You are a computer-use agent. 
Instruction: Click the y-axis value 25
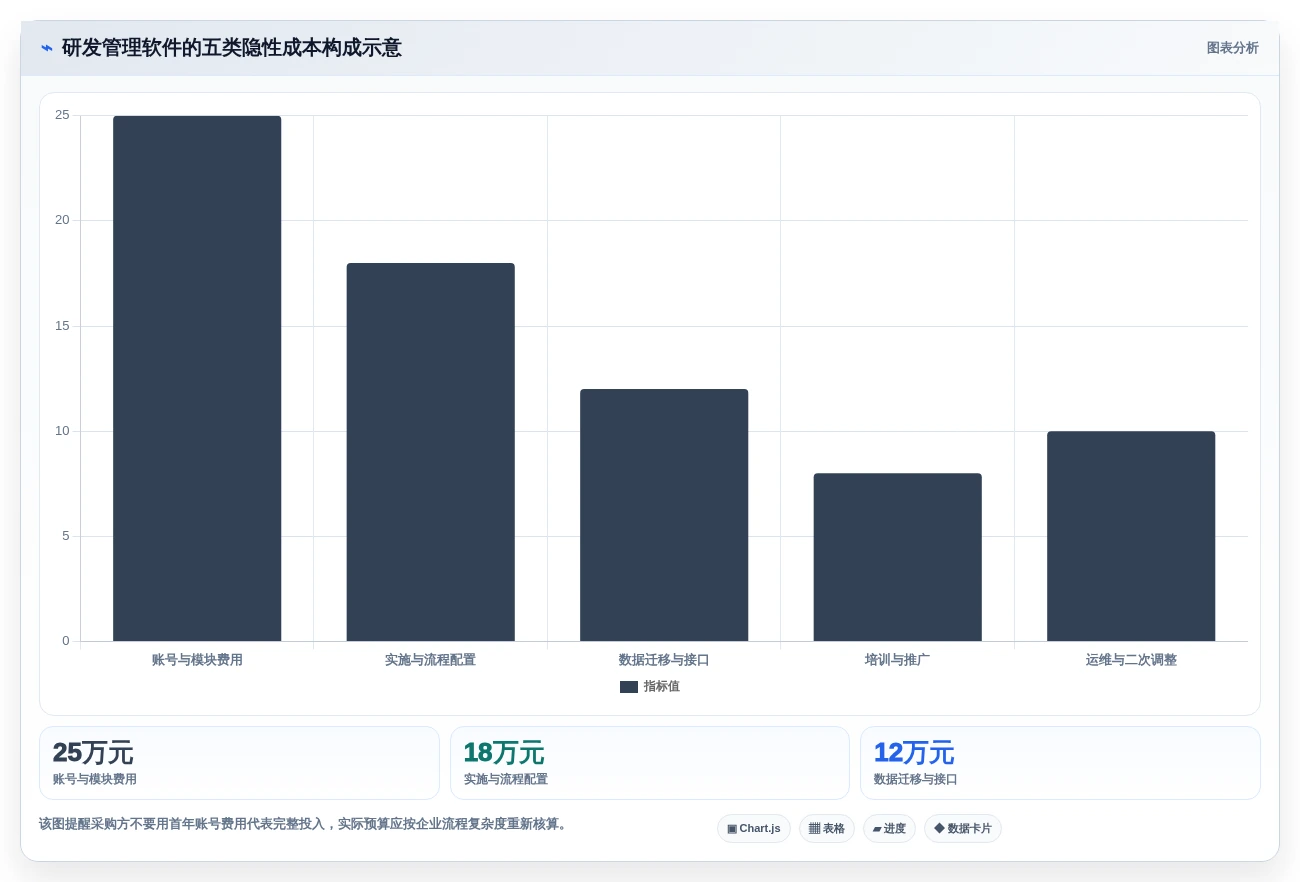(x=62, y=115)
